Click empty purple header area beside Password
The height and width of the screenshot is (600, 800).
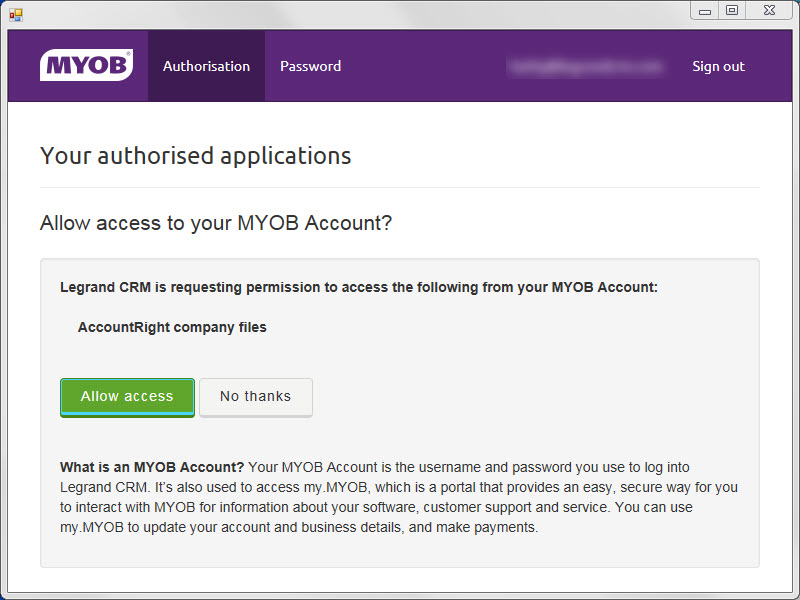pyautogui.click(x=420, y=66)
